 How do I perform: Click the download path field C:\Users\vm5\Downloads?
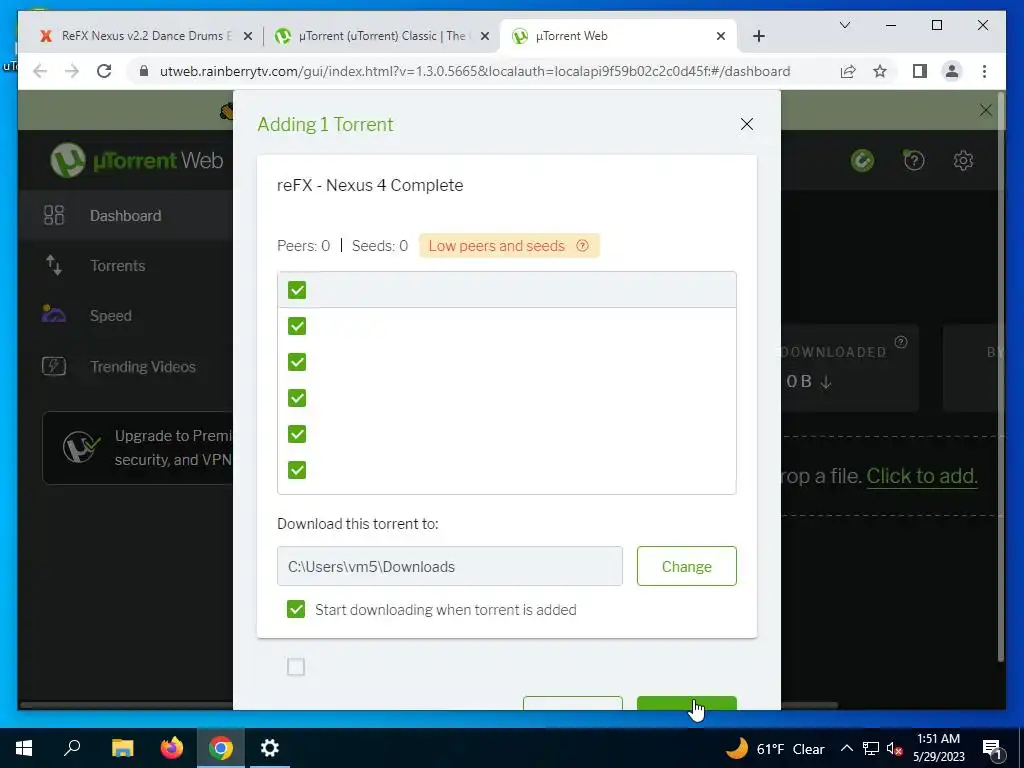pos(449,566)
